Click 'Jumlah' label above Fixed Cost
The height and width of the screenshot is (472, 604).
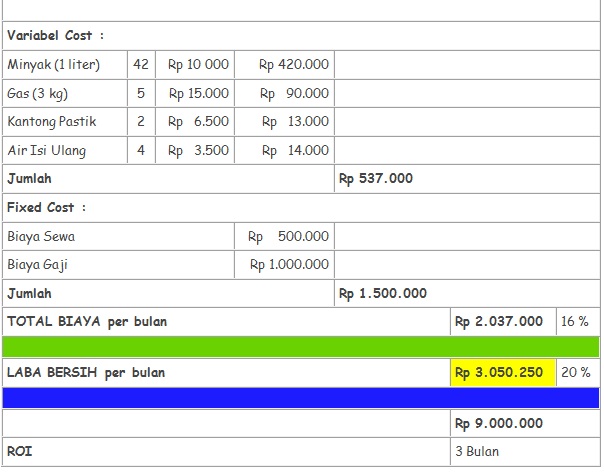pos(29,179)
